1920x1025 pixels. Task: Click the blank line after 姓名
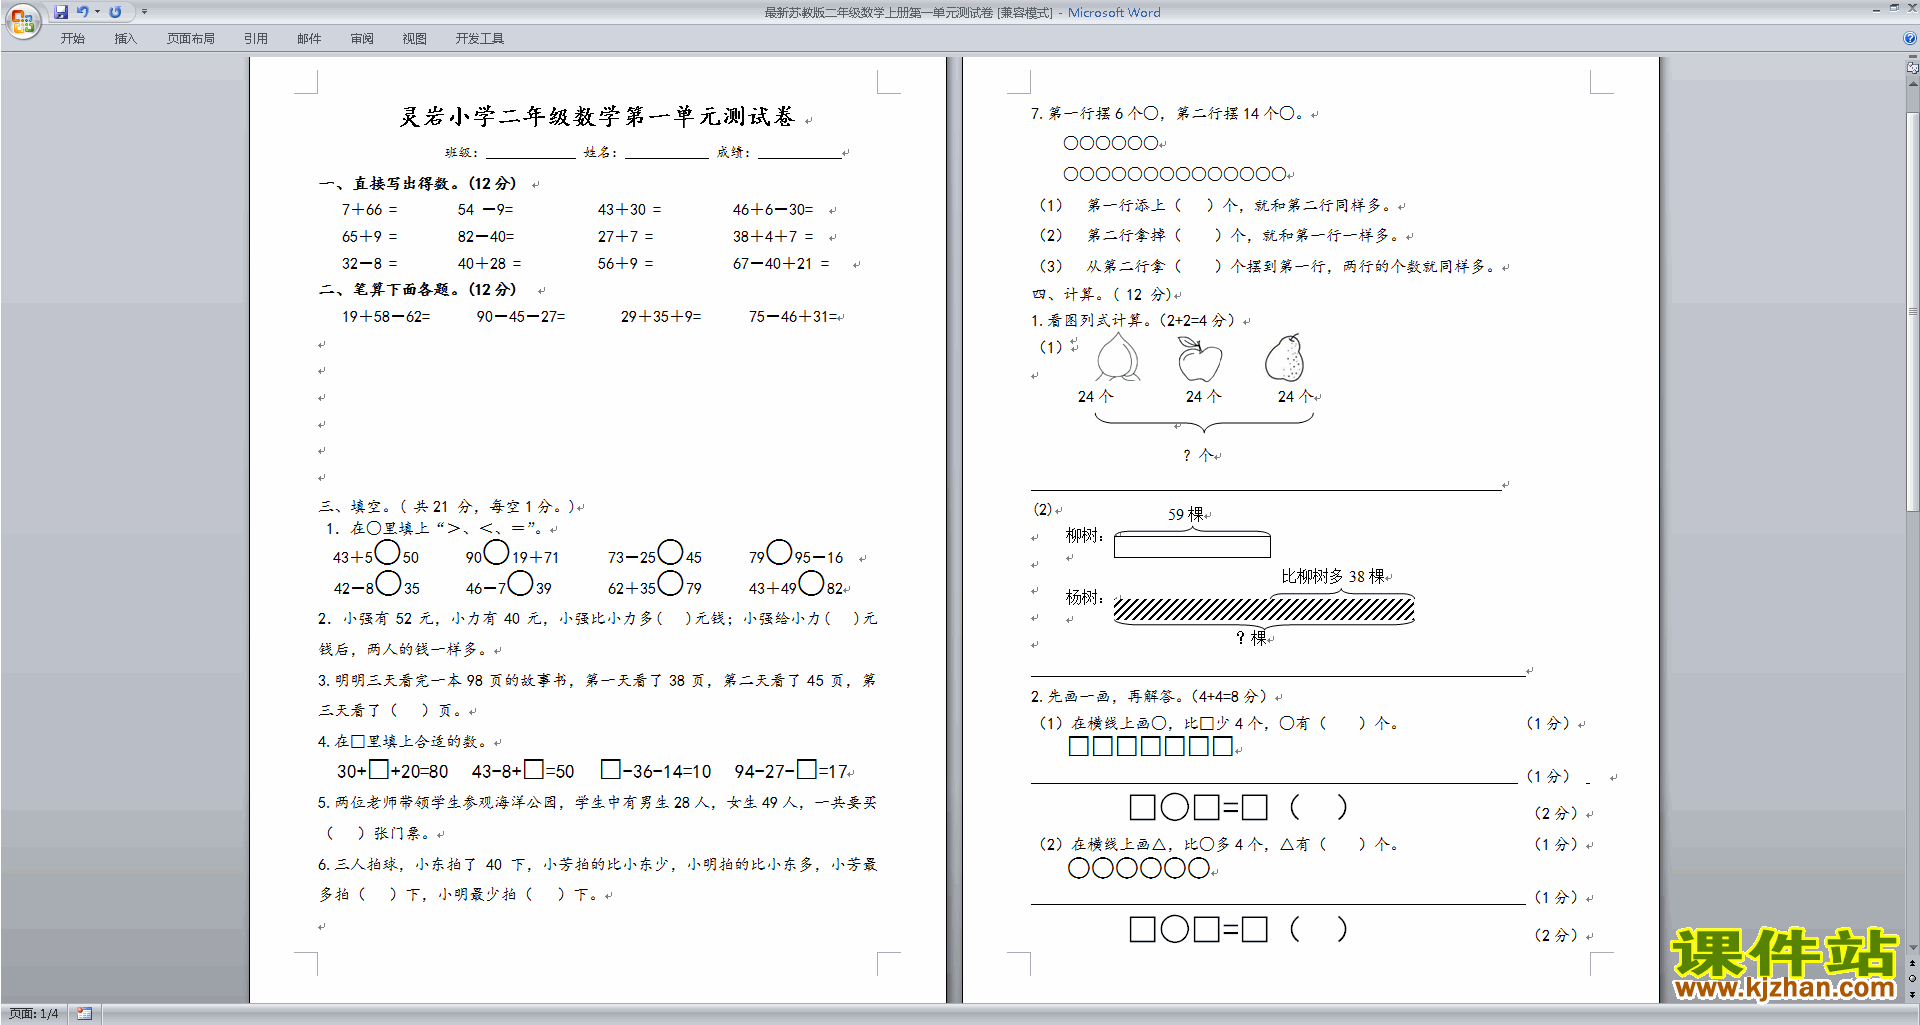tap(666, 153)
